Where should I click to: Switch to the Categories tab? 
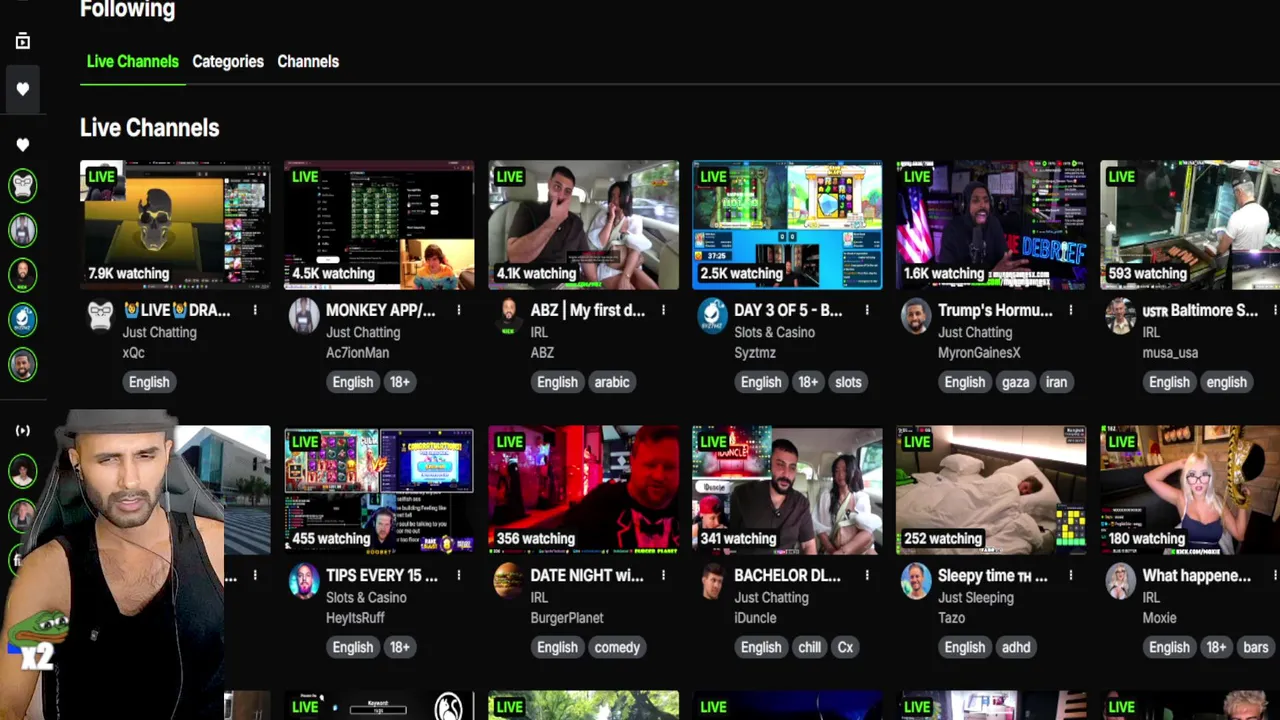click(228, 61)
